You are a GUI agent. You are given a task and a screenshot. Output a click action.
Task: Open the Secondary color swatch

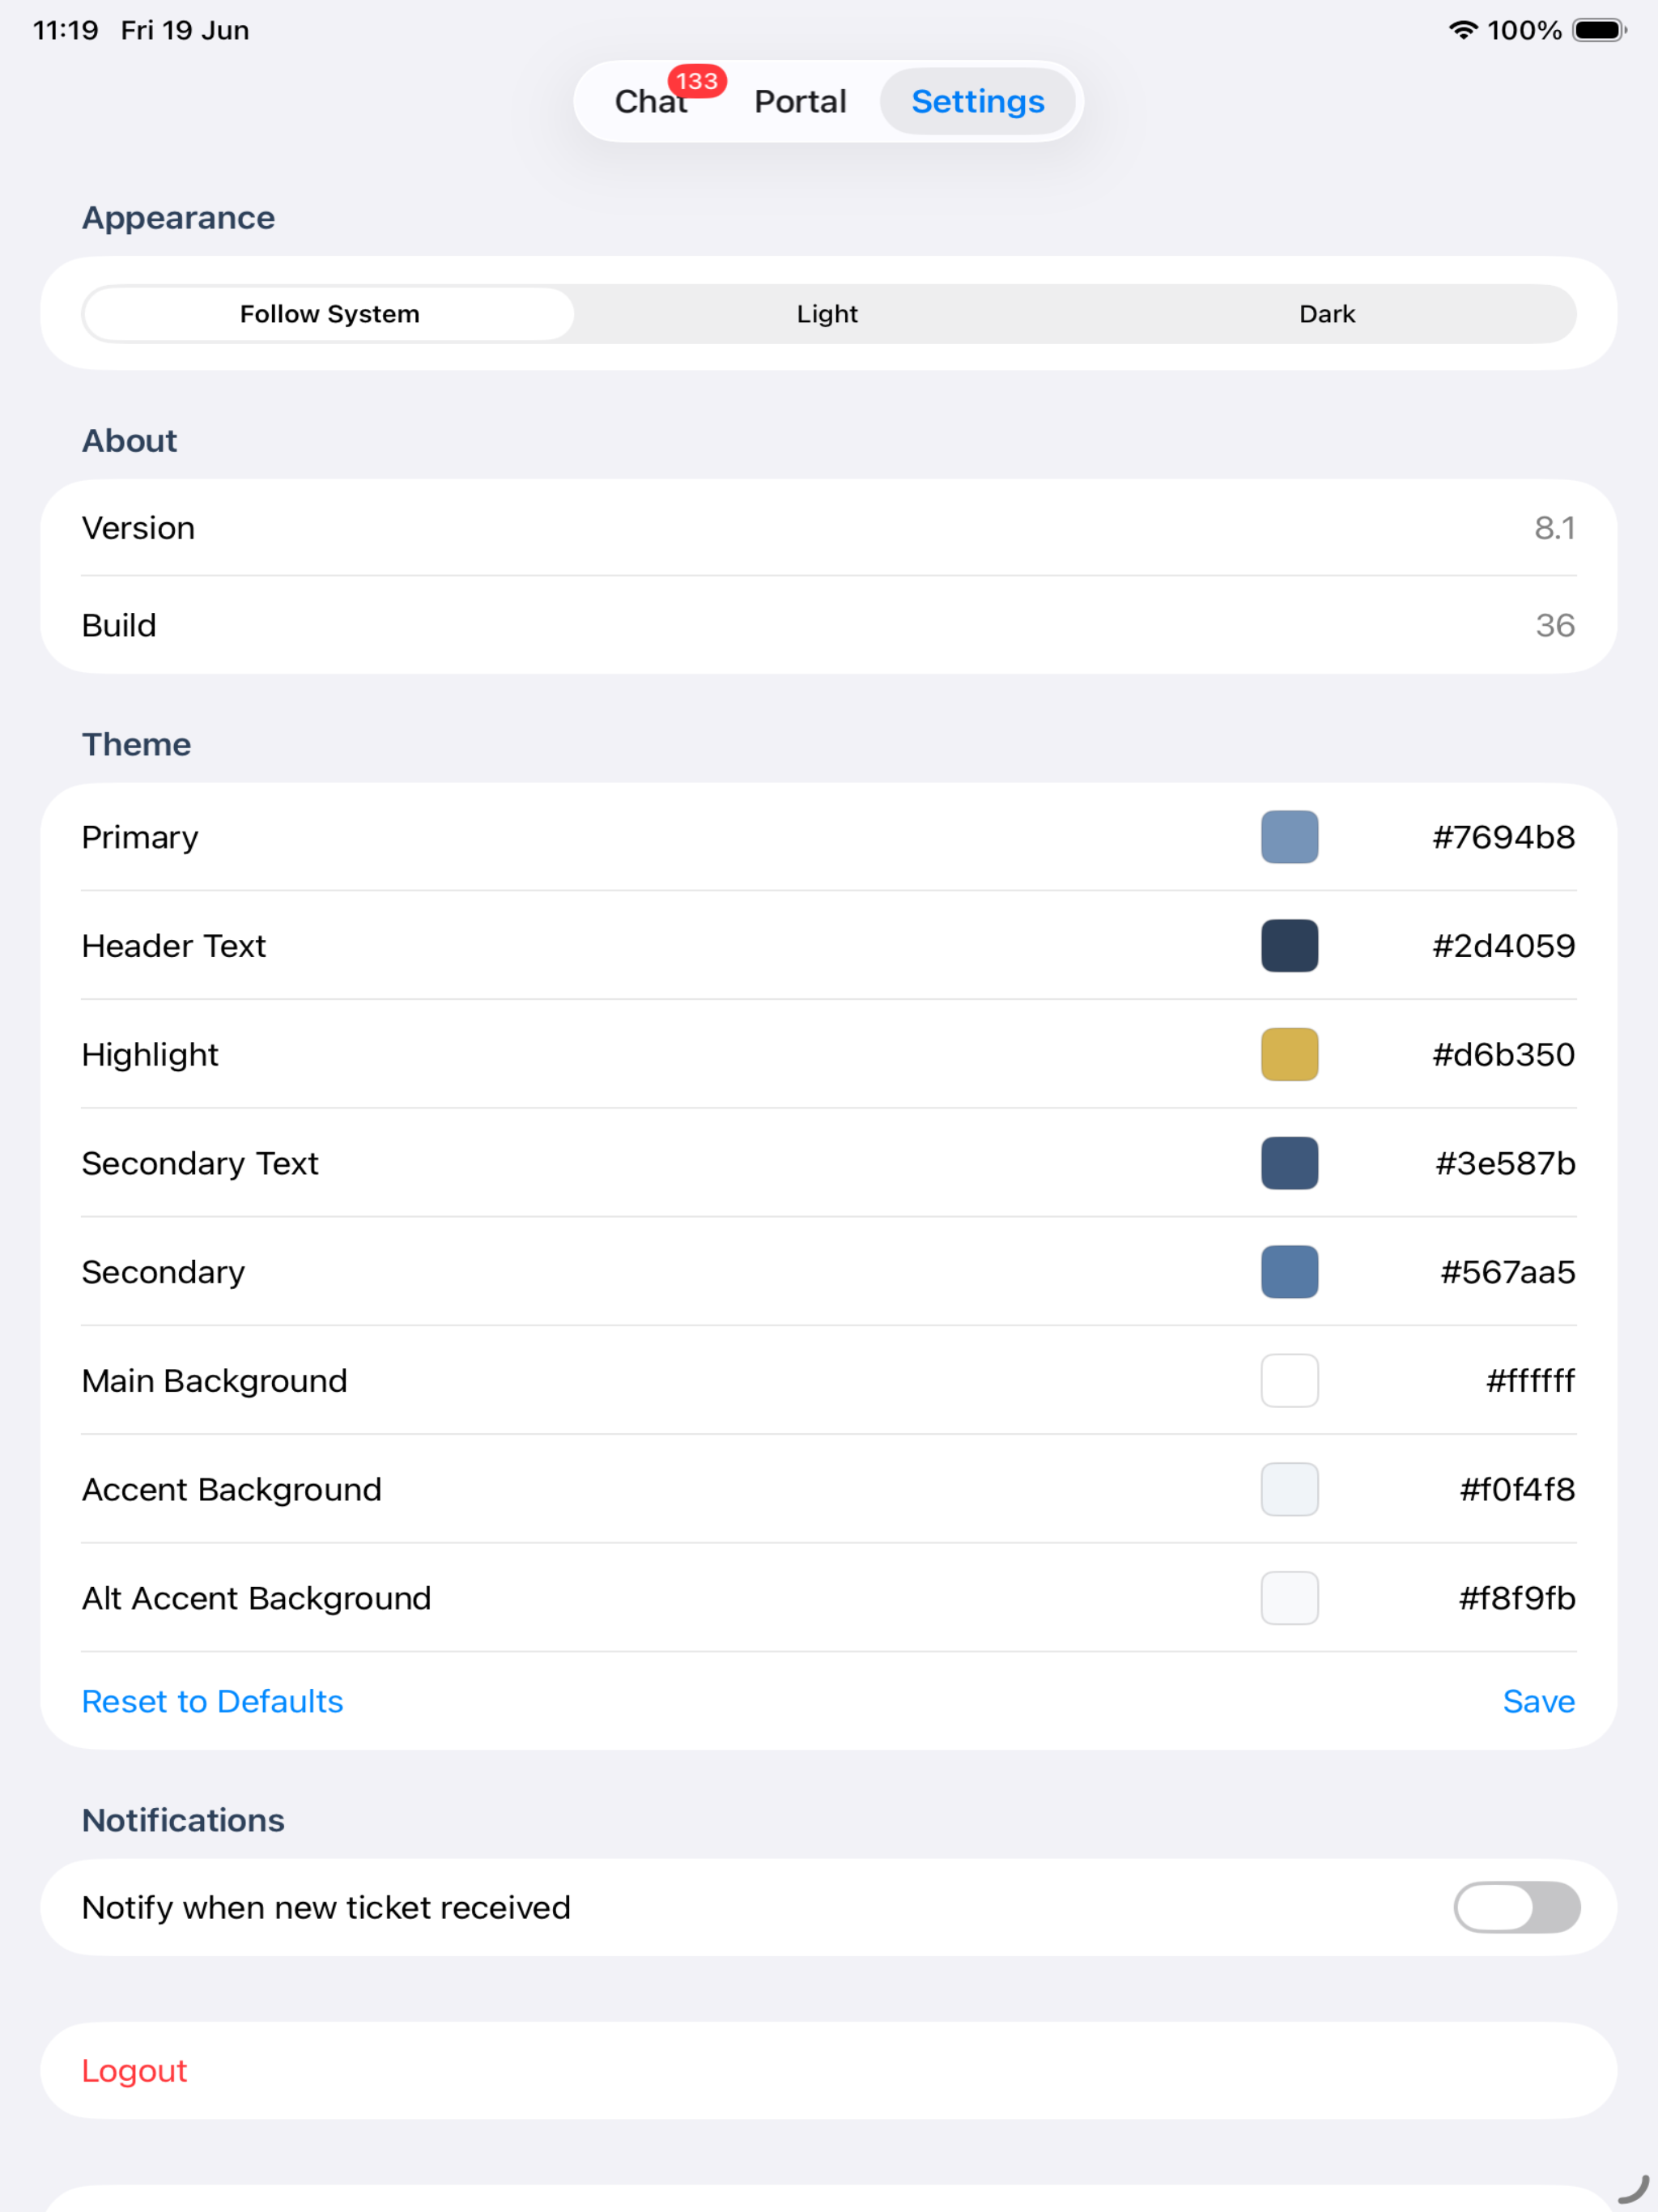click(1289, 1272)
